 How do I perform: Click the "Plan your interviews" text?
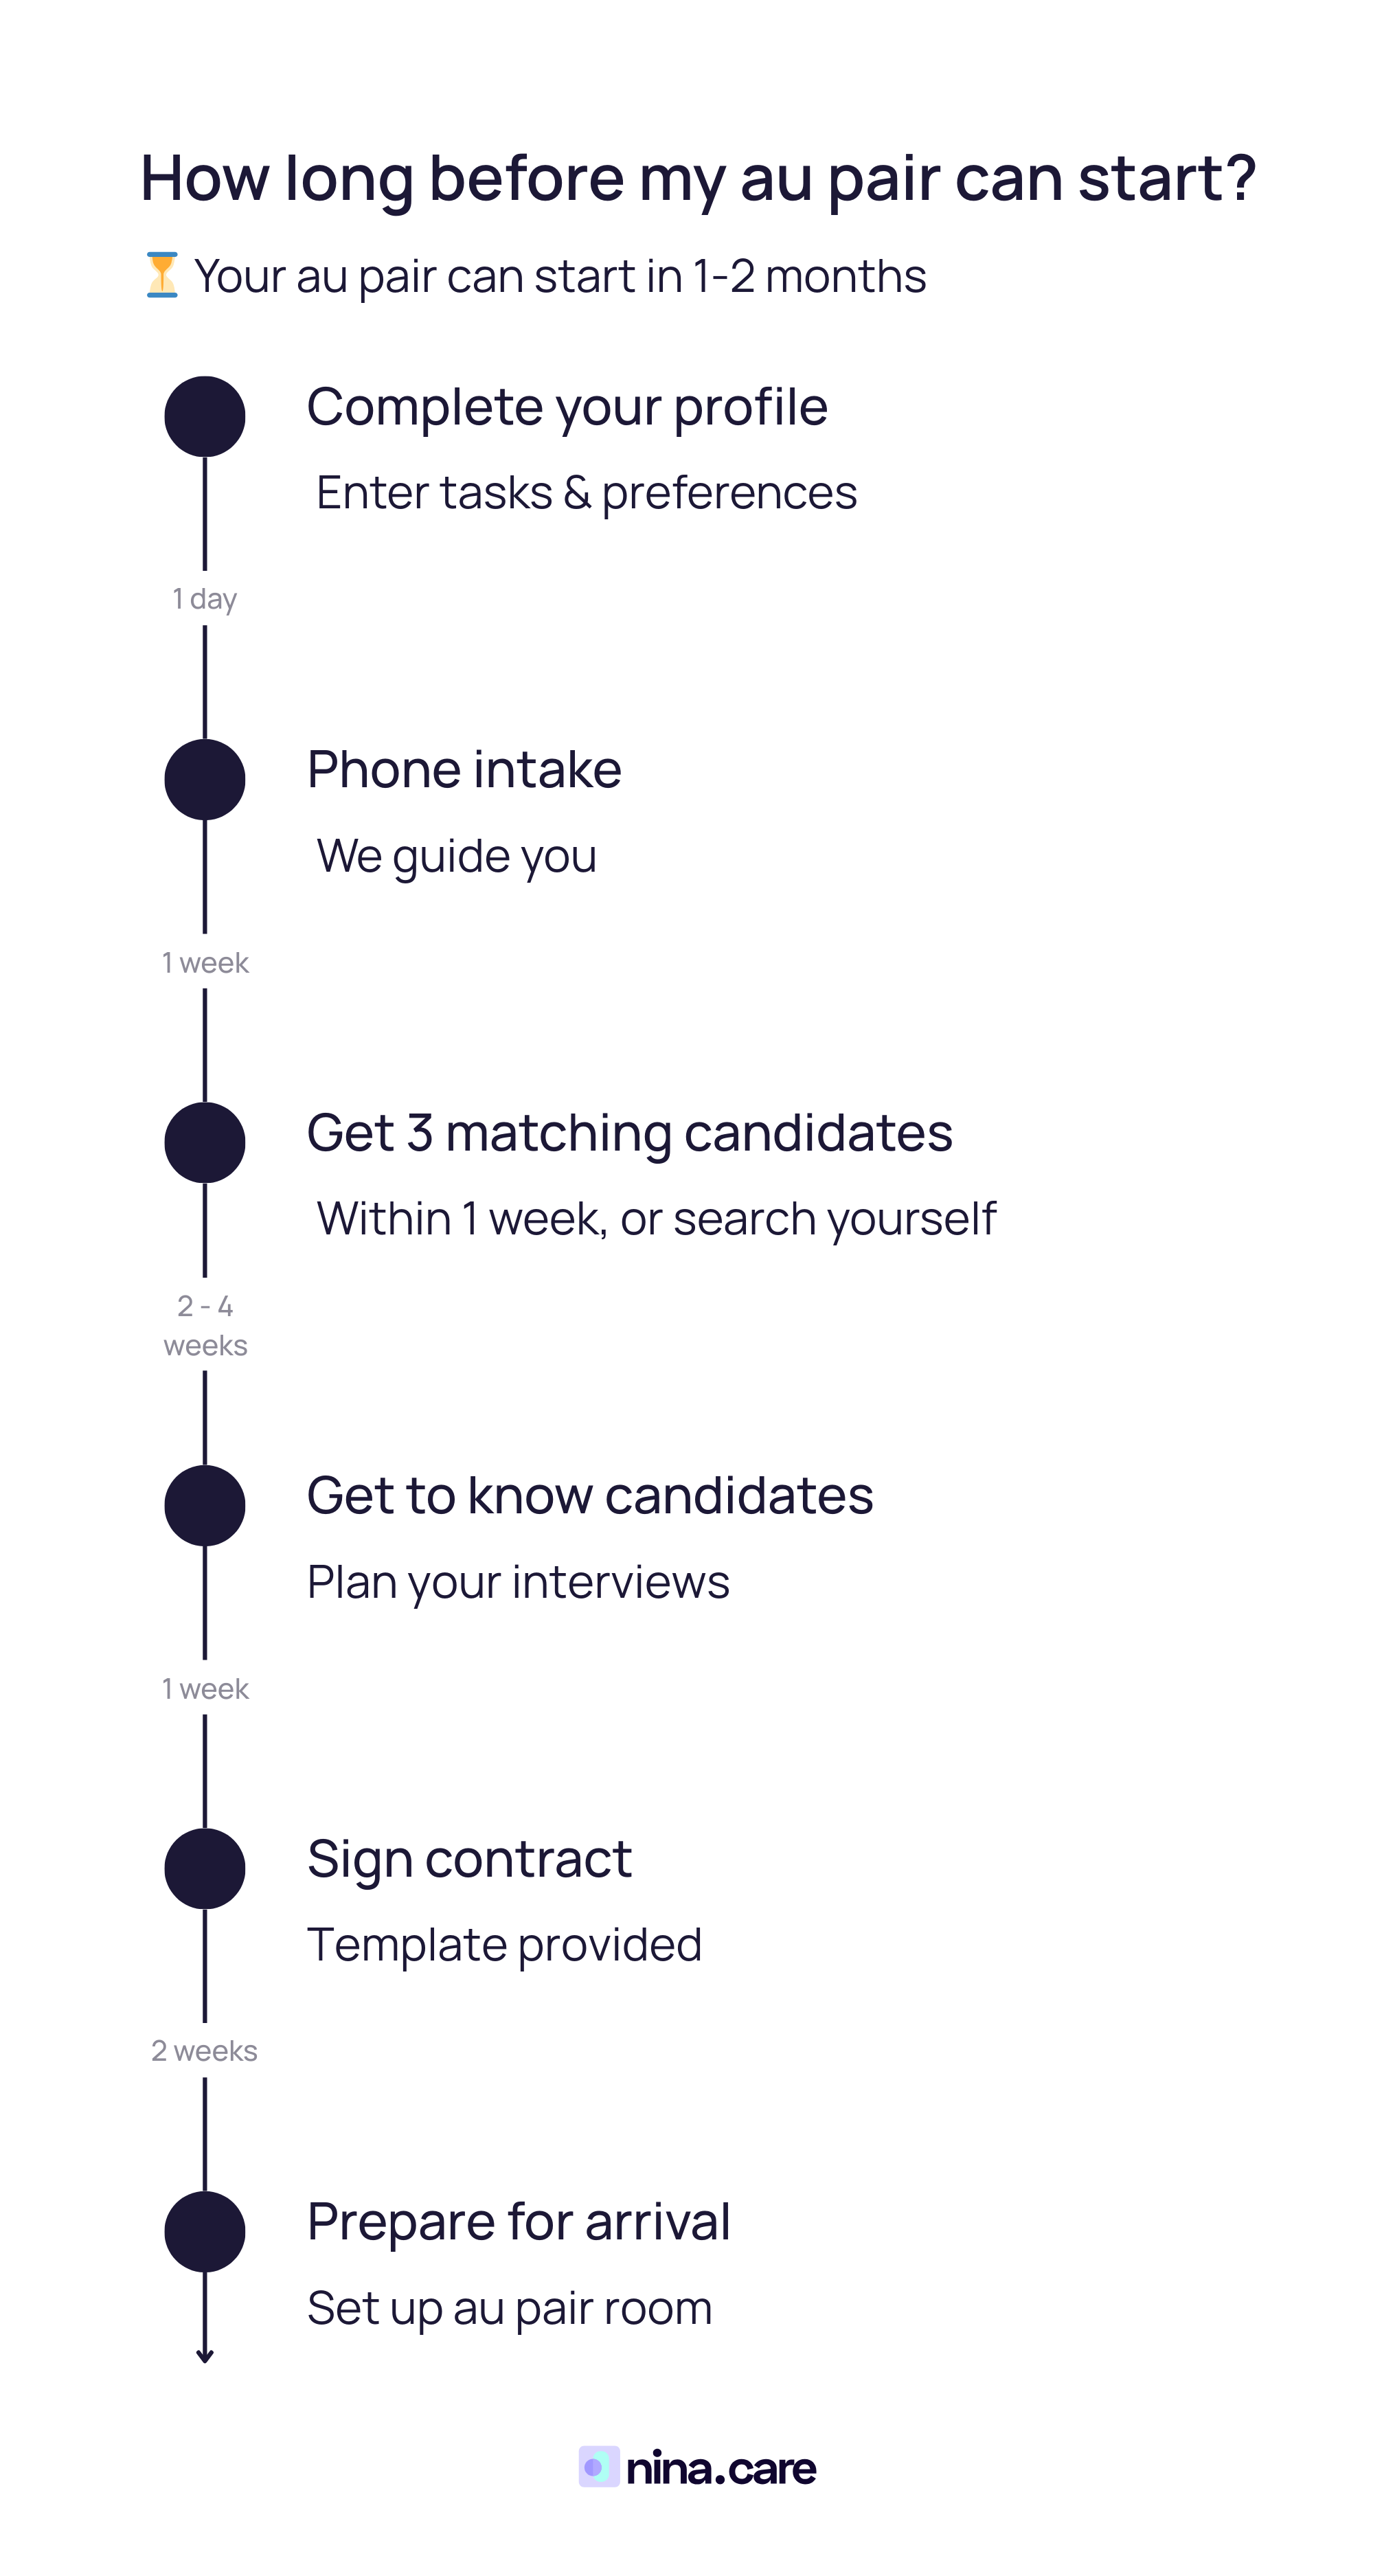(x=518, y=1582)
